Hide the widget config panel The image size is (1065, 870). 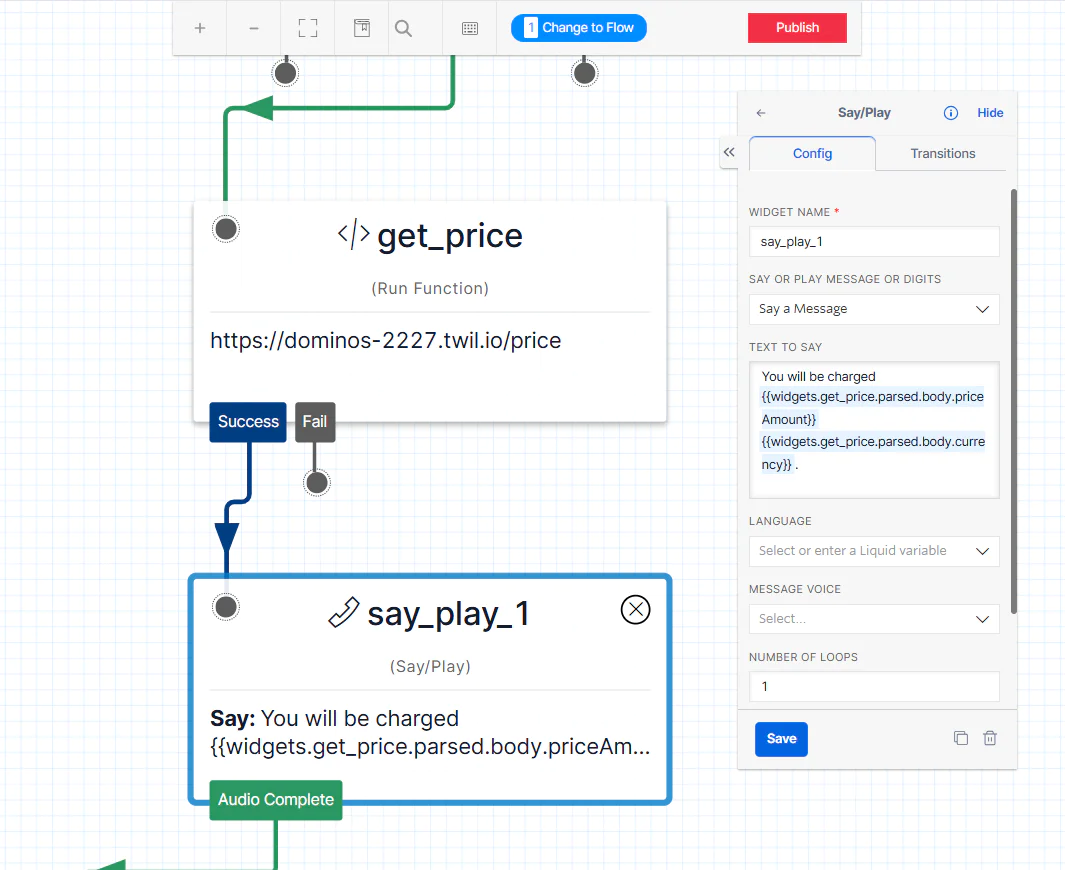[x=990, y=113]
